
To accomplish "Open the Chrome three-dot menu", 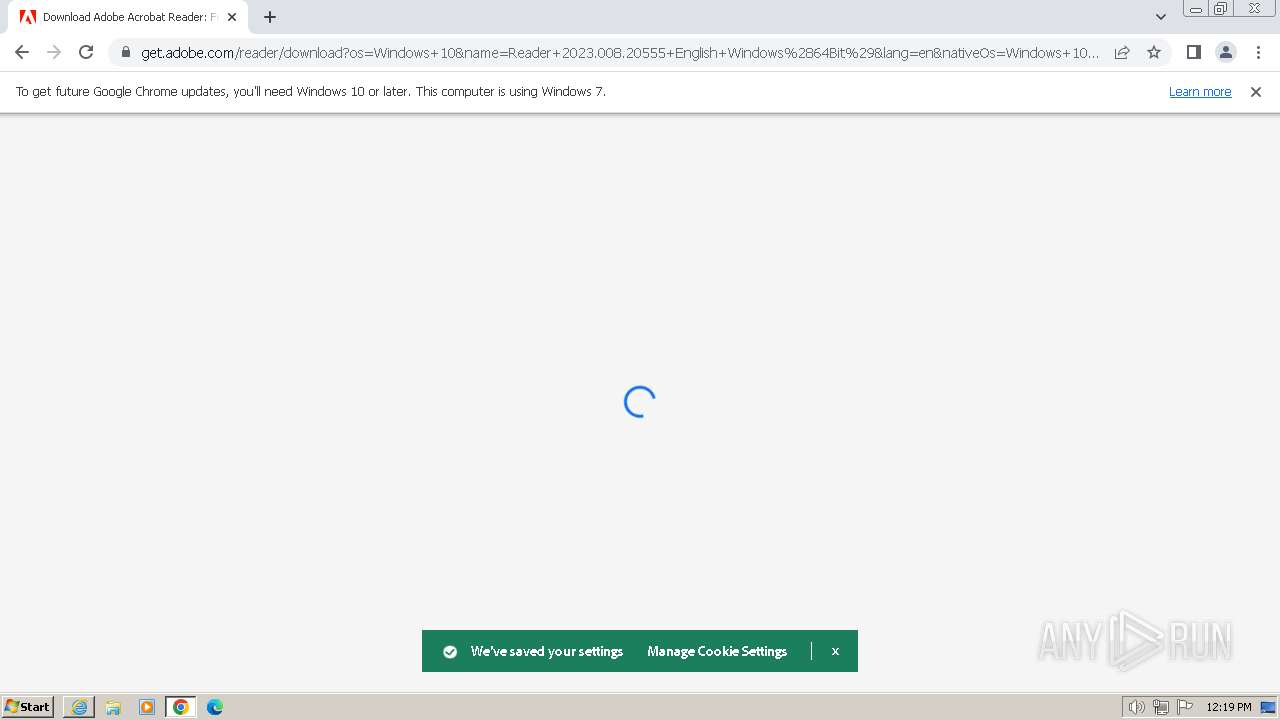I will pos(1257,52).
